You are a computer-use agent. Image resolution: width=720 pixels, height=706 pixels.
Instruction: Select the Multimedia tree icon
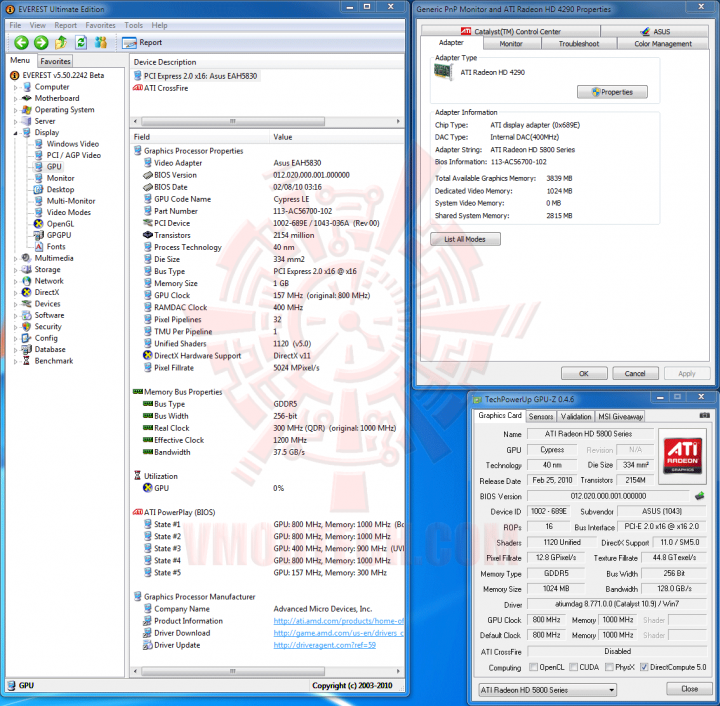coord(27,258)
